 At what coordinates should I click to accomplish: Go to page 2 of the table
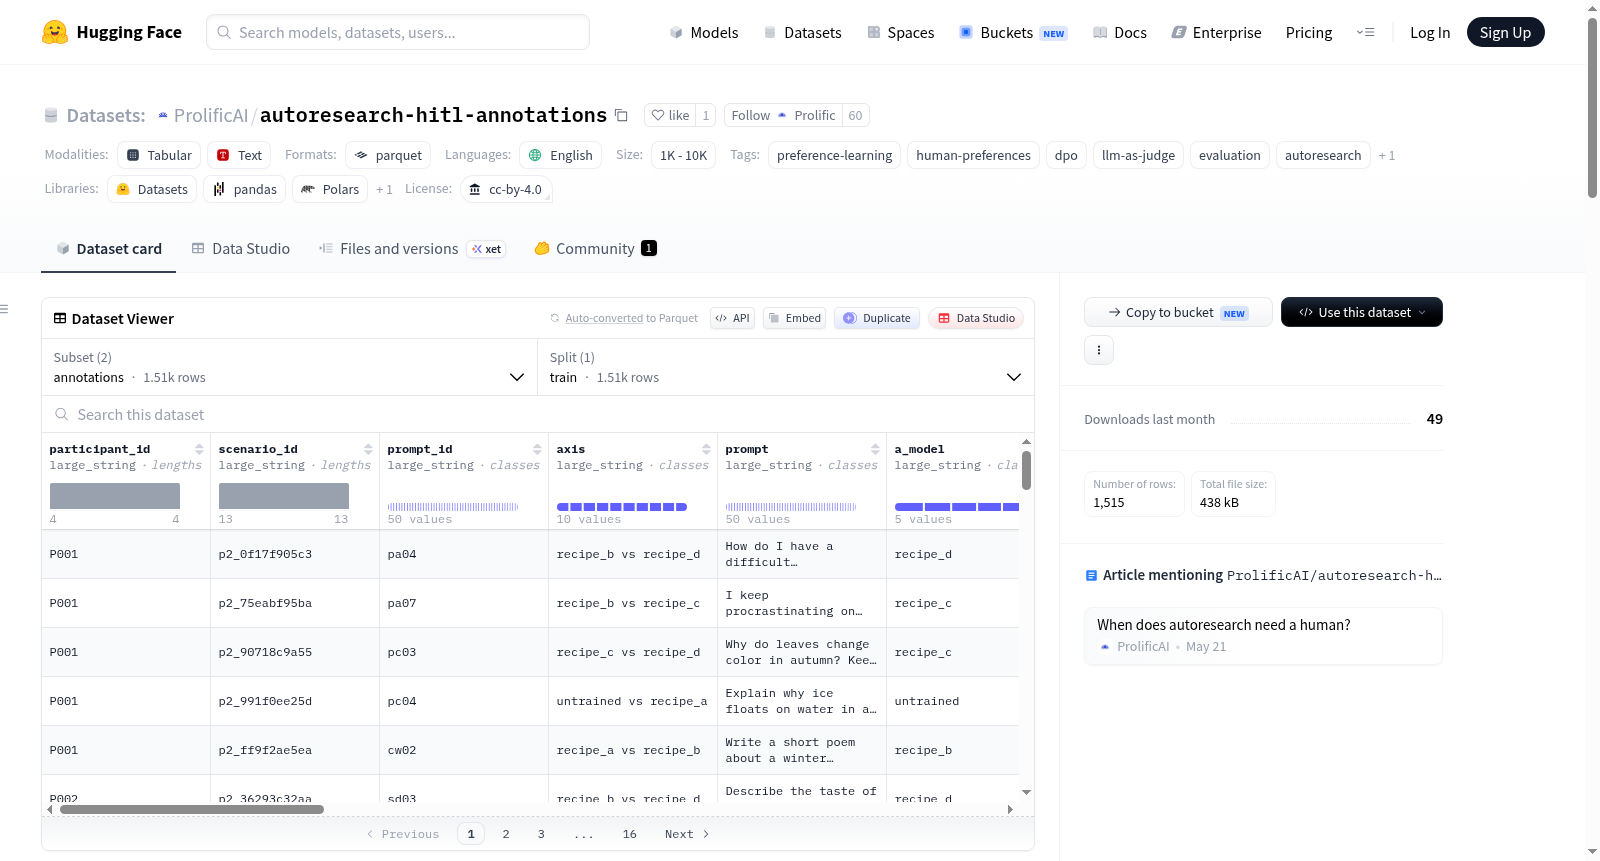tap(506, 834)
